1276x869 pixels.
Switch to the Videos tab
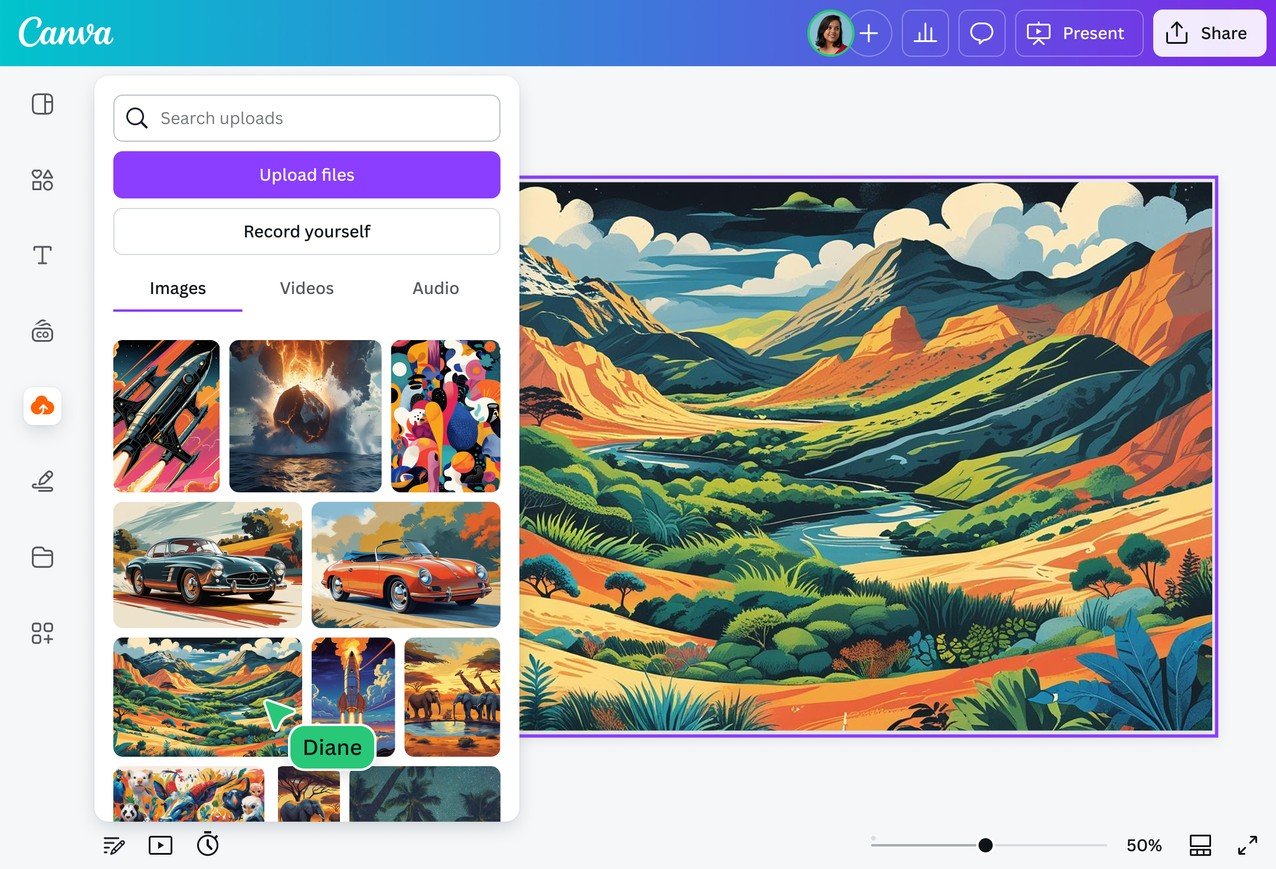click(x=306, y=288)
